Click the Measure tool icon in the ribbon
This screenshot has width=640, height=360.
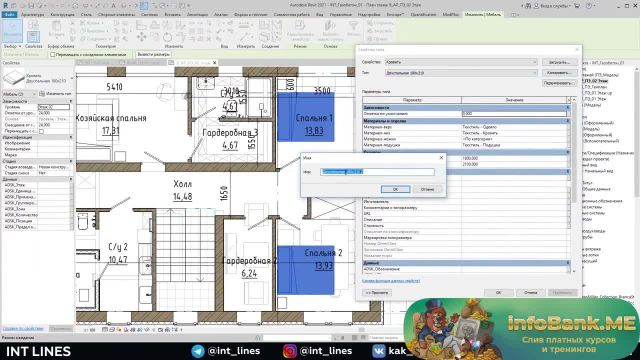pos(244,26)
